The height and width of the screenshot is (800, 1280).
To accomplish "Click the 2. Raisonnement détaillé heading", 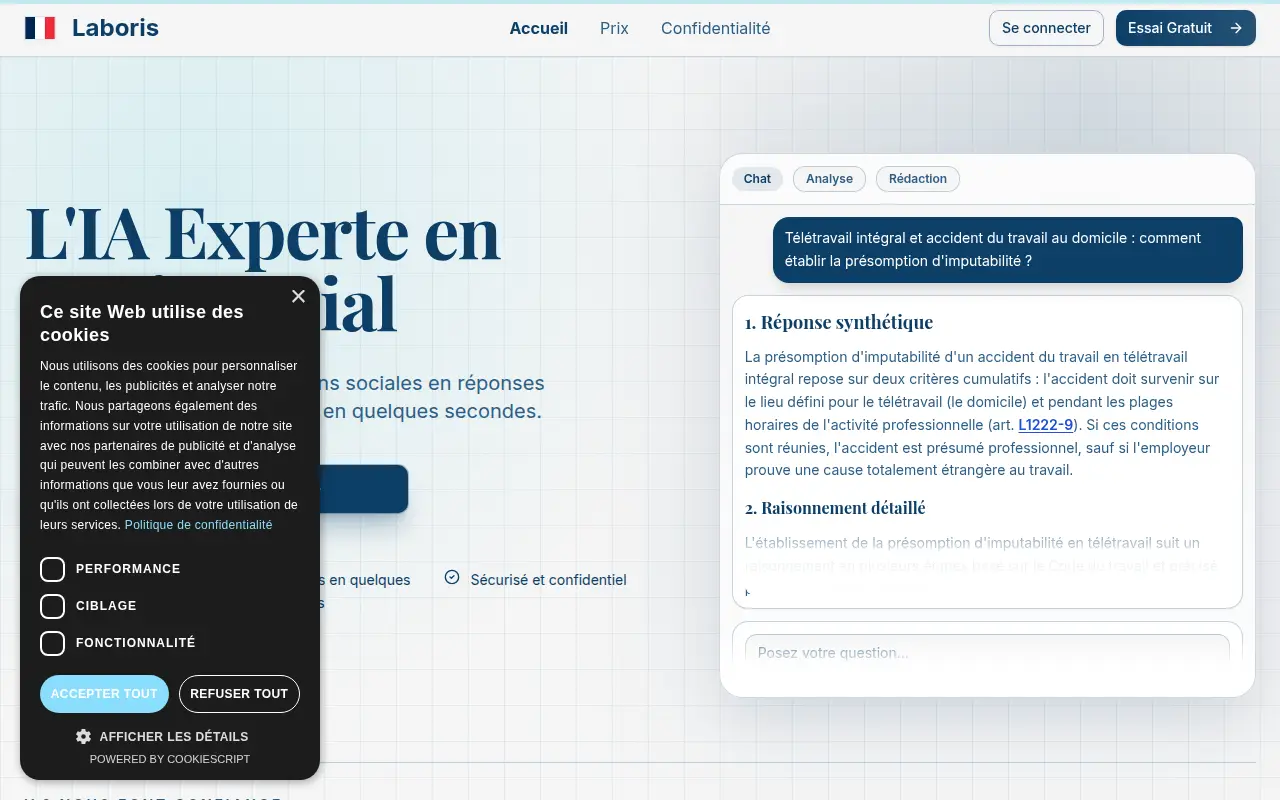I will point(835,508).
